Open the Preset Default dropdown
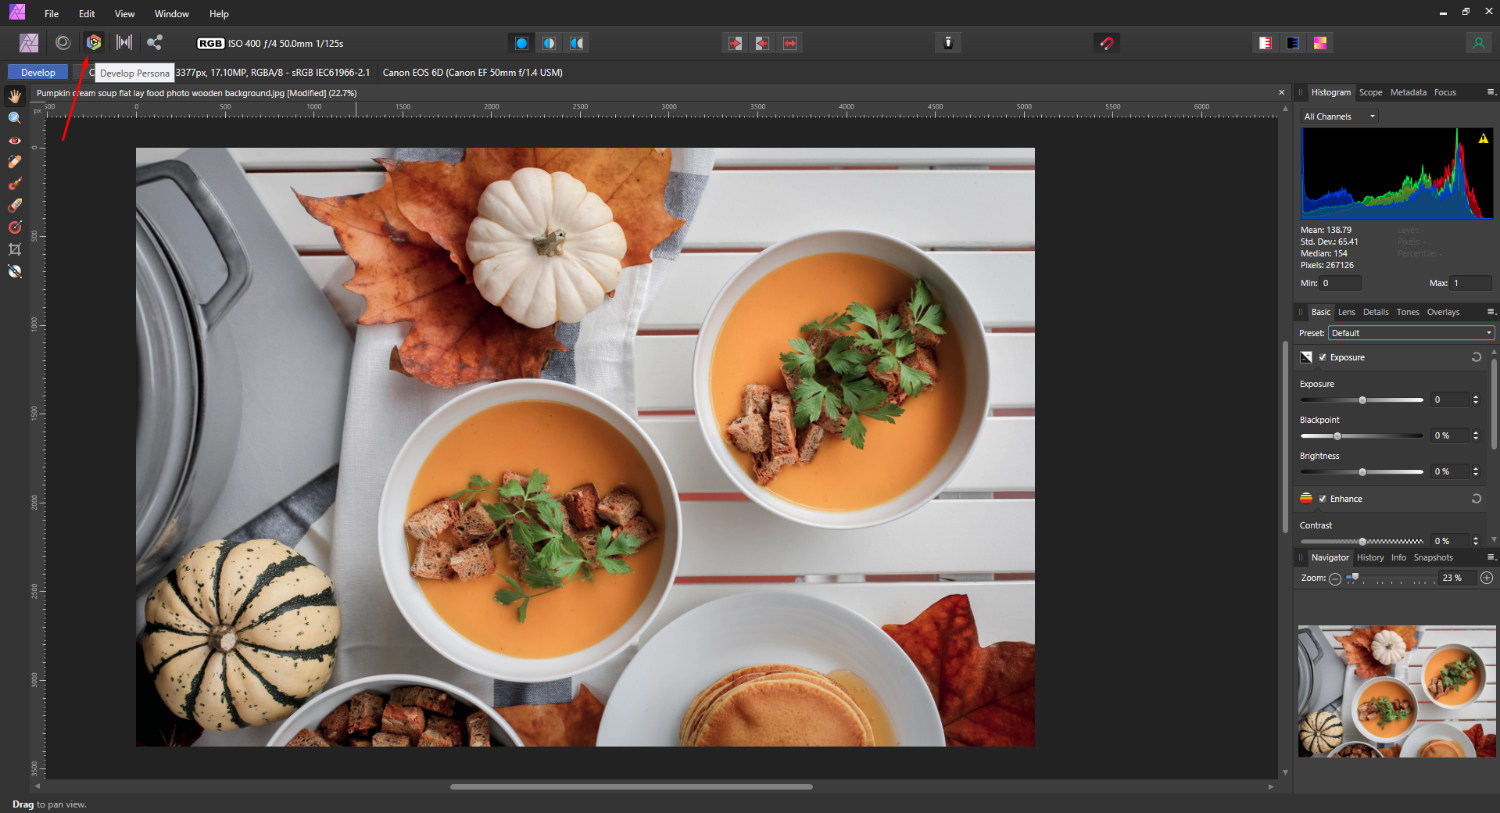Screen dimensions: 1500x813 pos(1411,333)
